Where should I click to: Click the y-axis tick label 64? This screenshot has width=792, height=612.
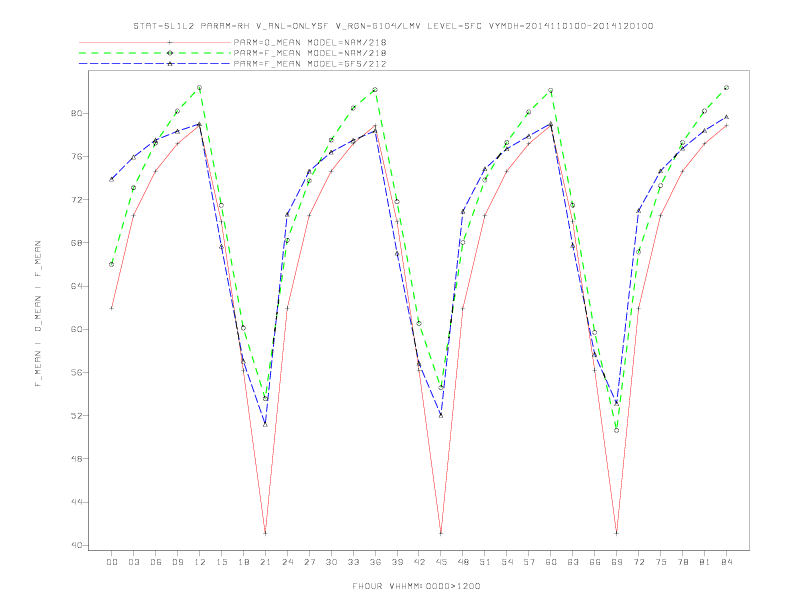tap(76, 286)
